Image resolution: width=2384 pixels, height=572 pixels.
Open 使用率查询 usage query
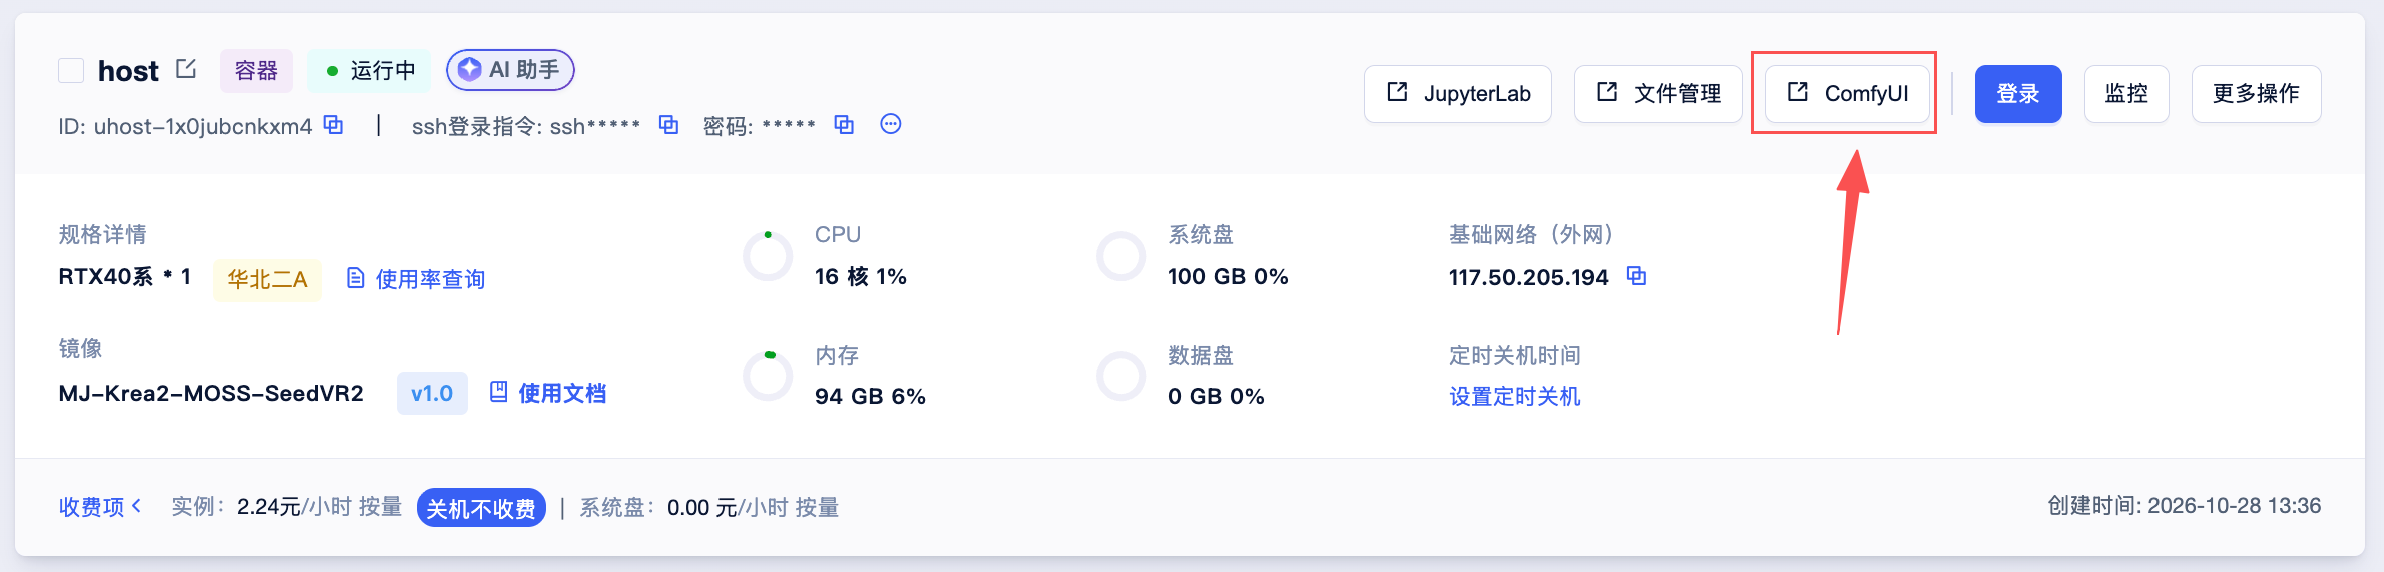click(x=416, y=279)
